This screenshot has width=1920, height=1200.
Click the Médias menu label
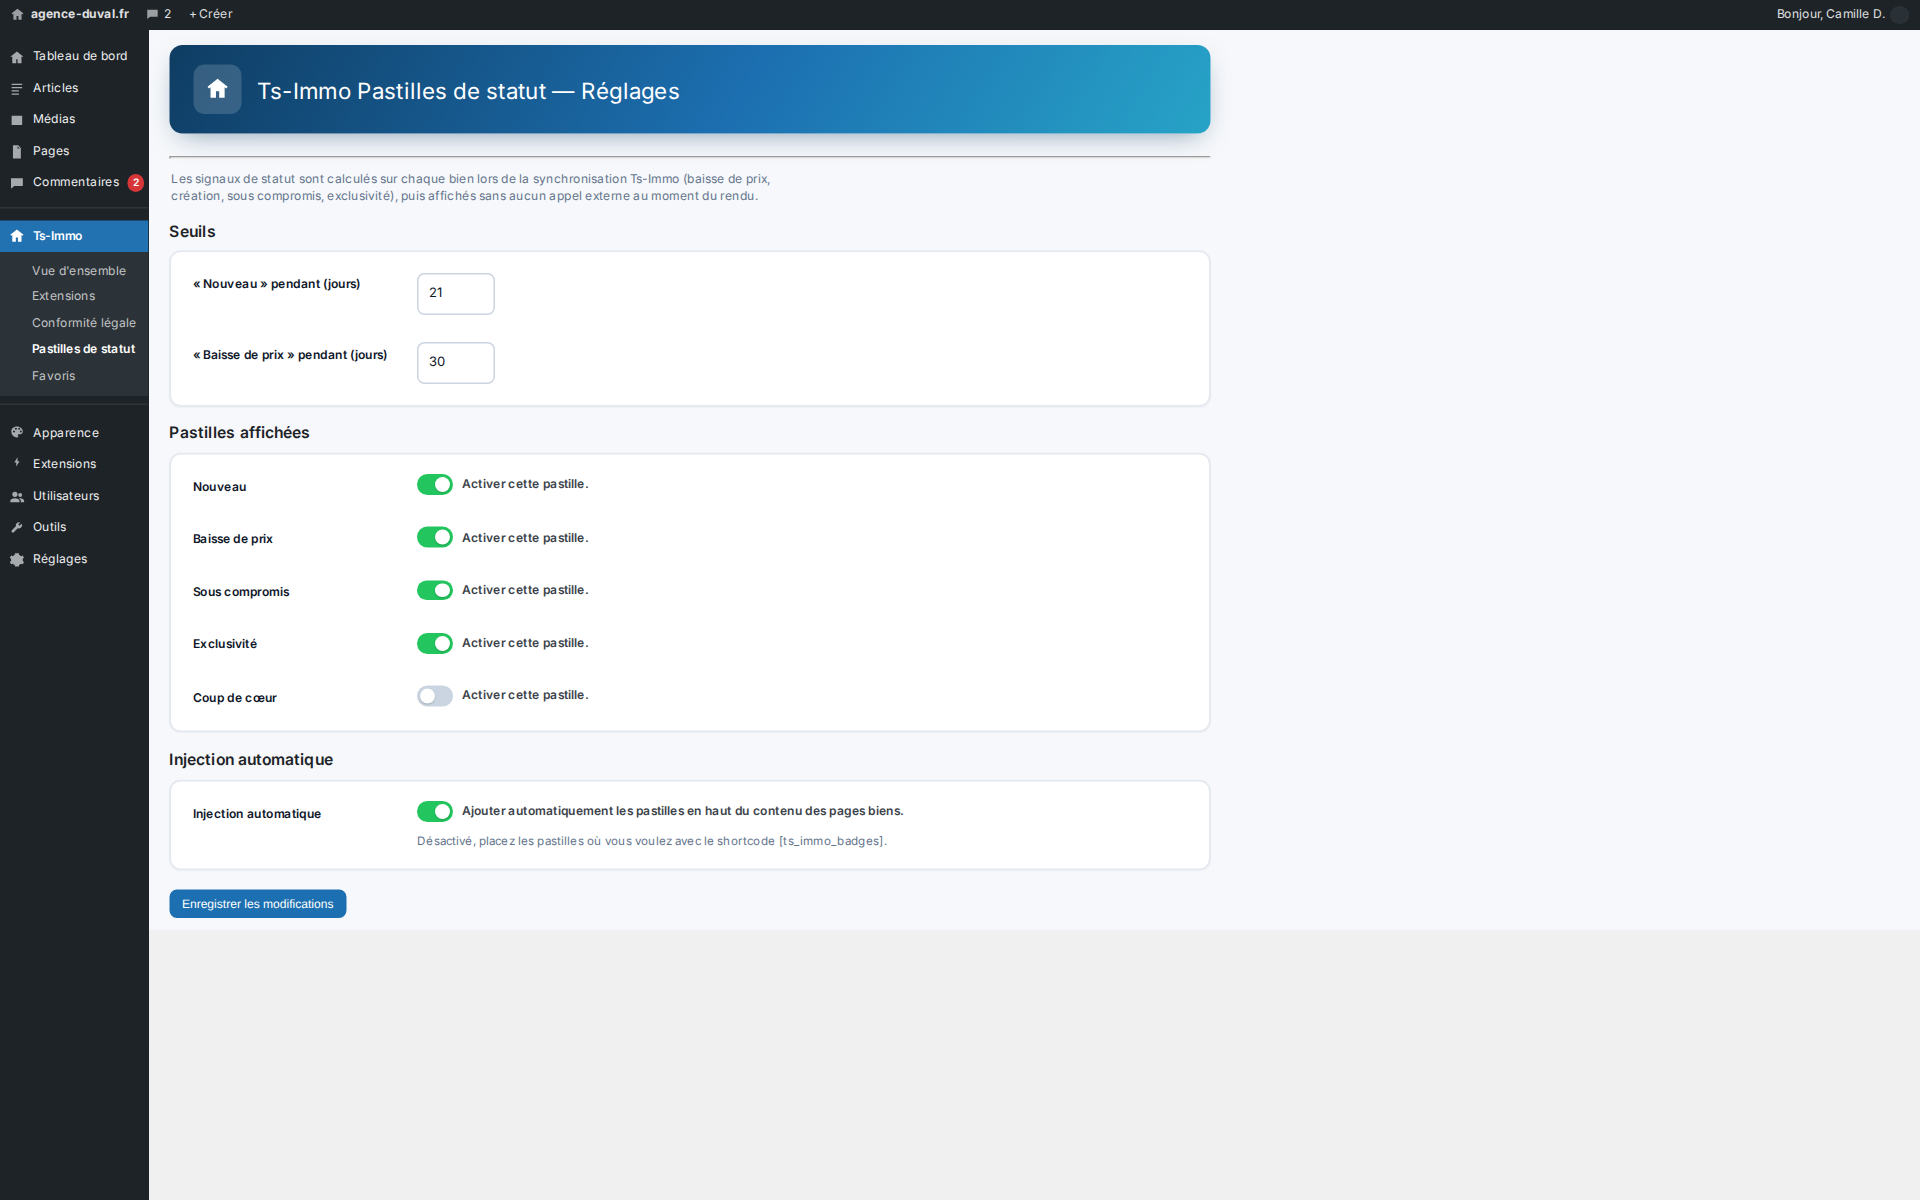(54, 119)
